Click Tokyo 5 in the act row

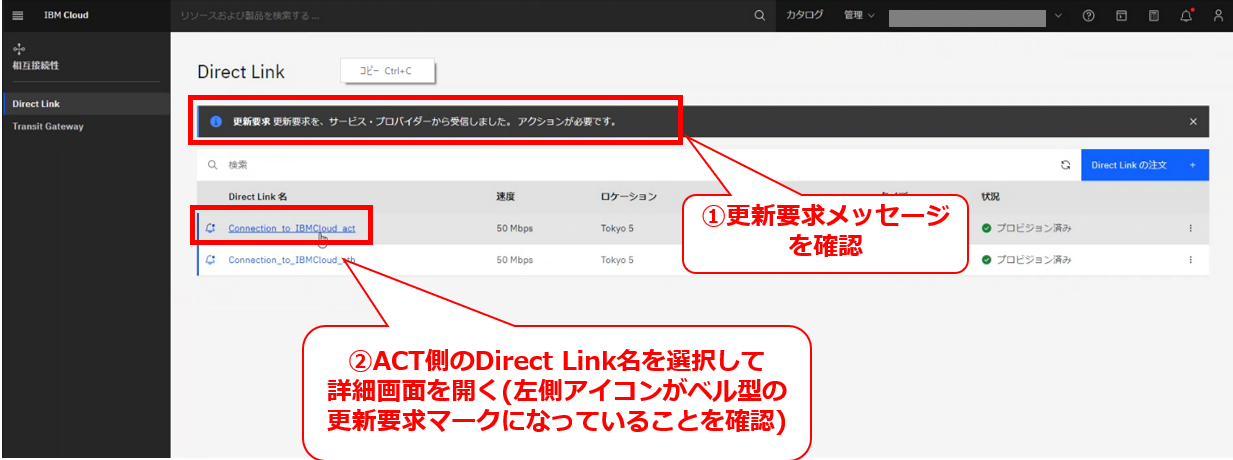(x=617, y=228)
